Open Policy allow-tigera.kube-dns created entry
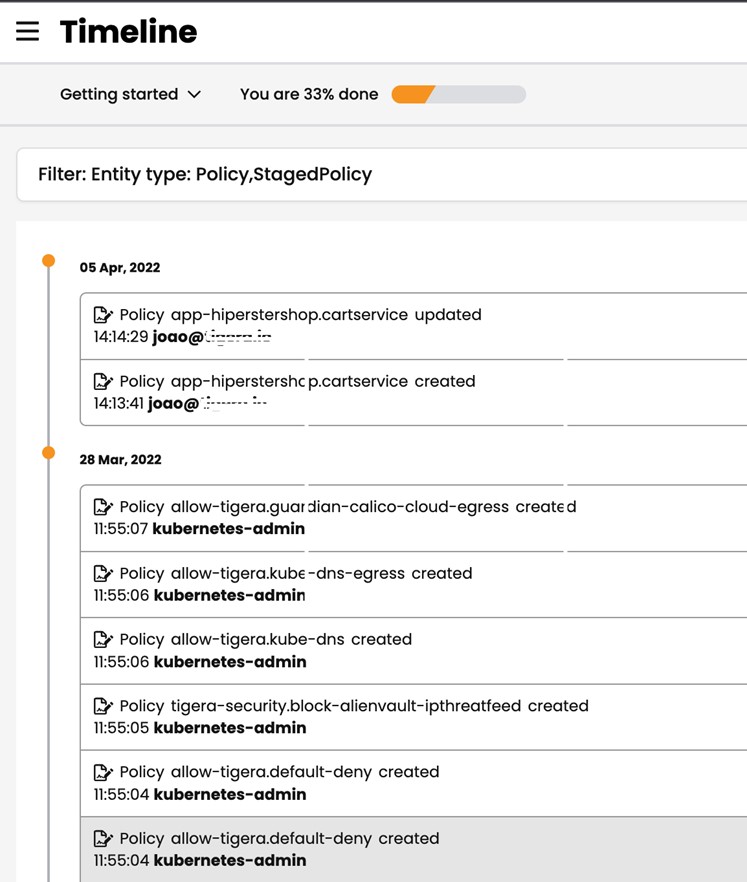The image size is (747, 882). pos(413,651)
